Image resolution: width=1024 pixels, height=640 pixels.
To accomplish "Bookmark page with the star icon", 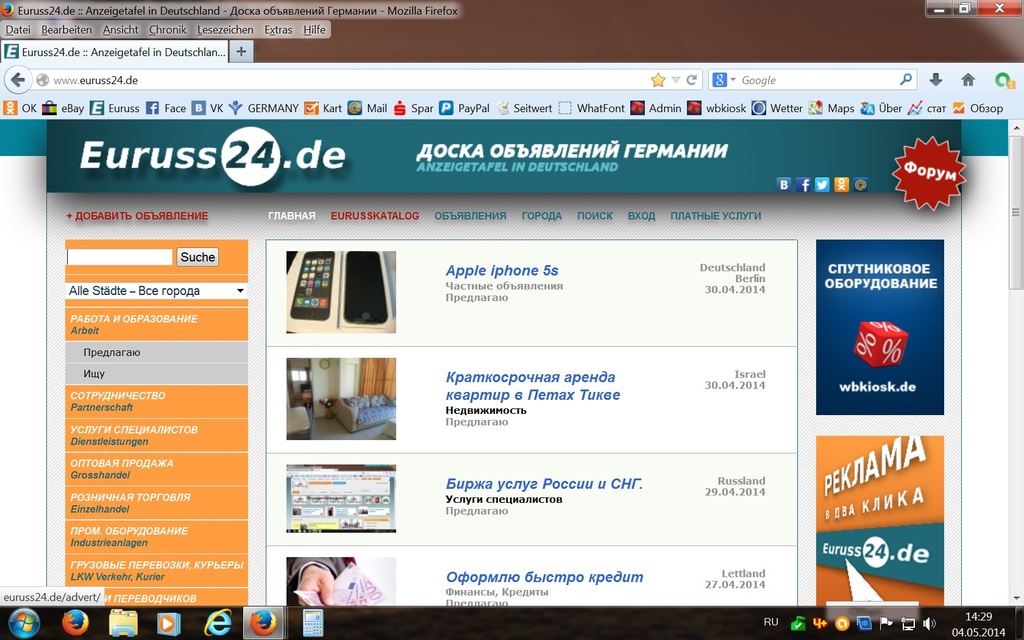I will coord(658,80).
